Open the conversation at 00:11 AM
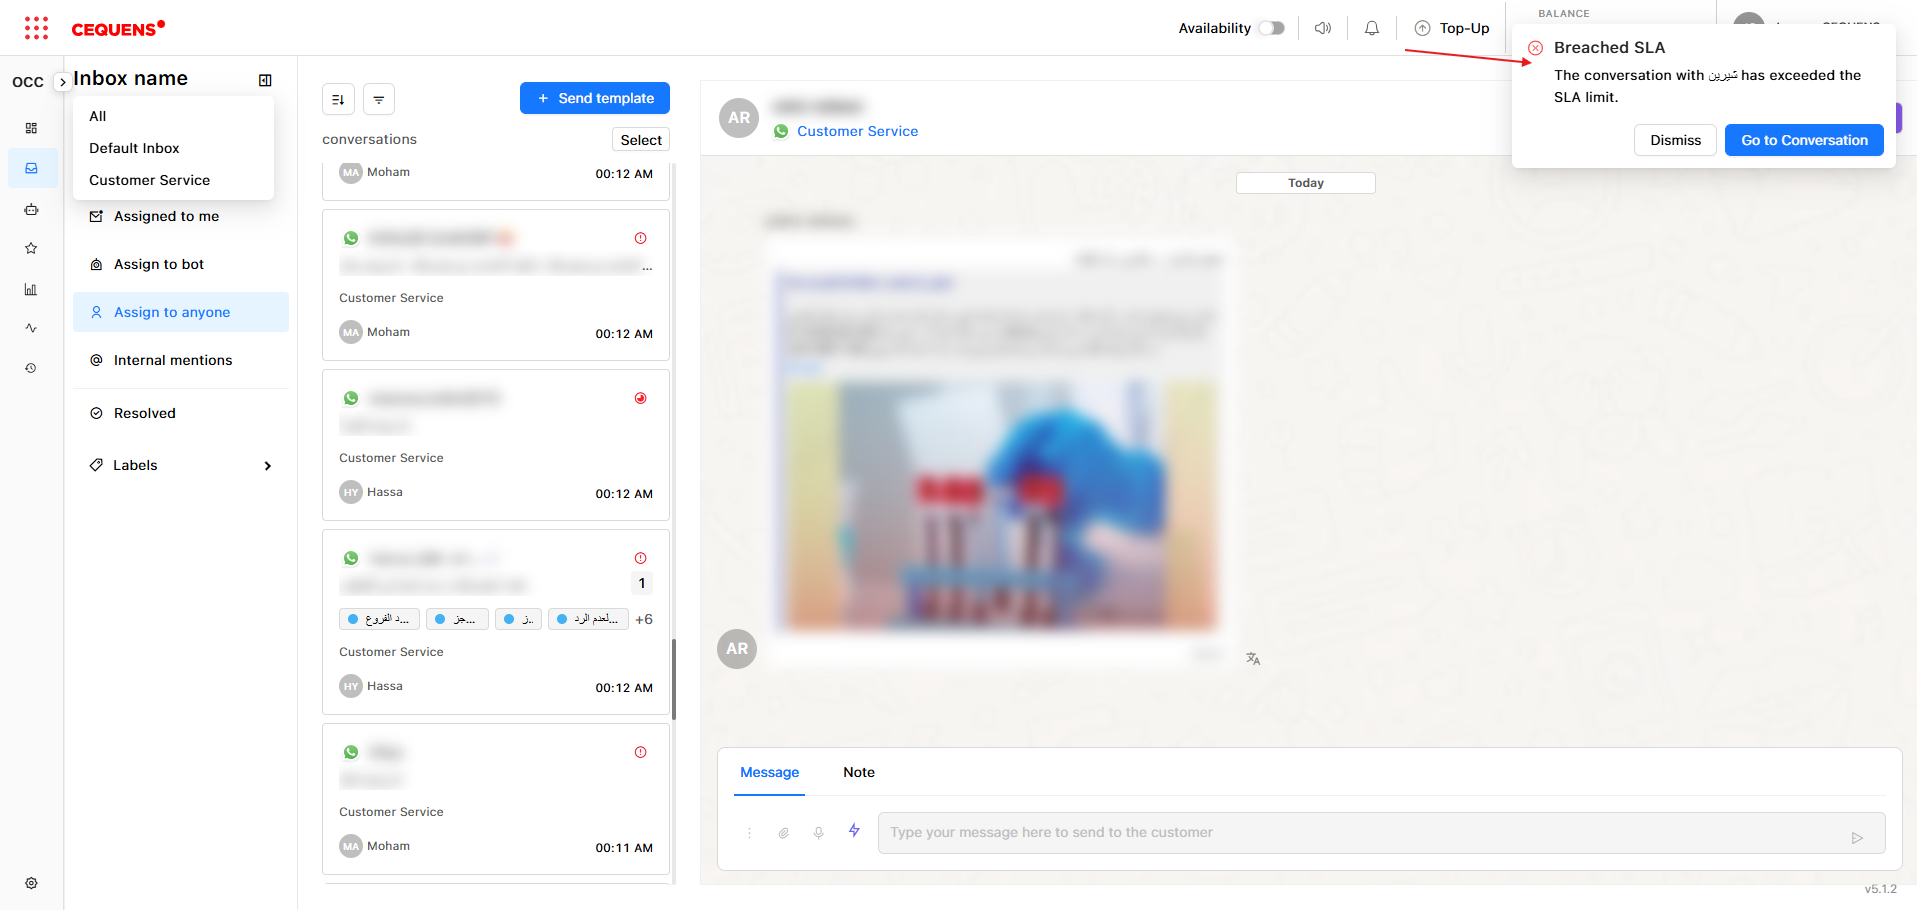The image size is (1917, 910). tap(496, 799)
